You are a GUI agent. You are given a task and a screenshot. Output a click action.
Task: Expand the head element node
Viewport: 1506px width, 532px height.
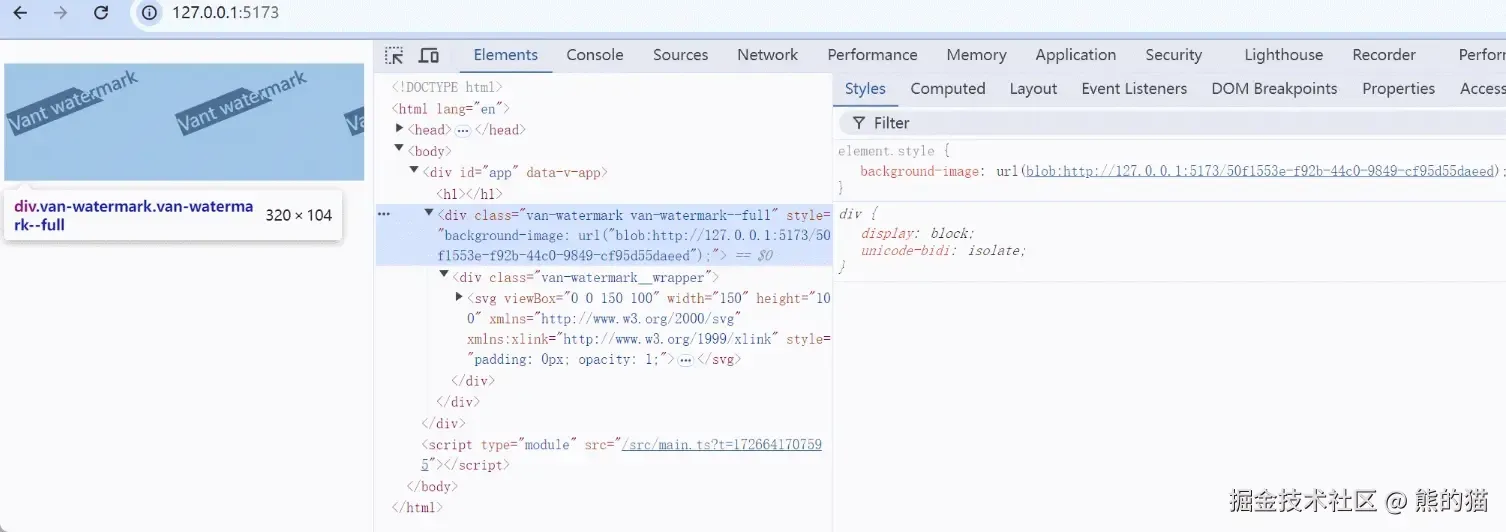click(400, 129)
